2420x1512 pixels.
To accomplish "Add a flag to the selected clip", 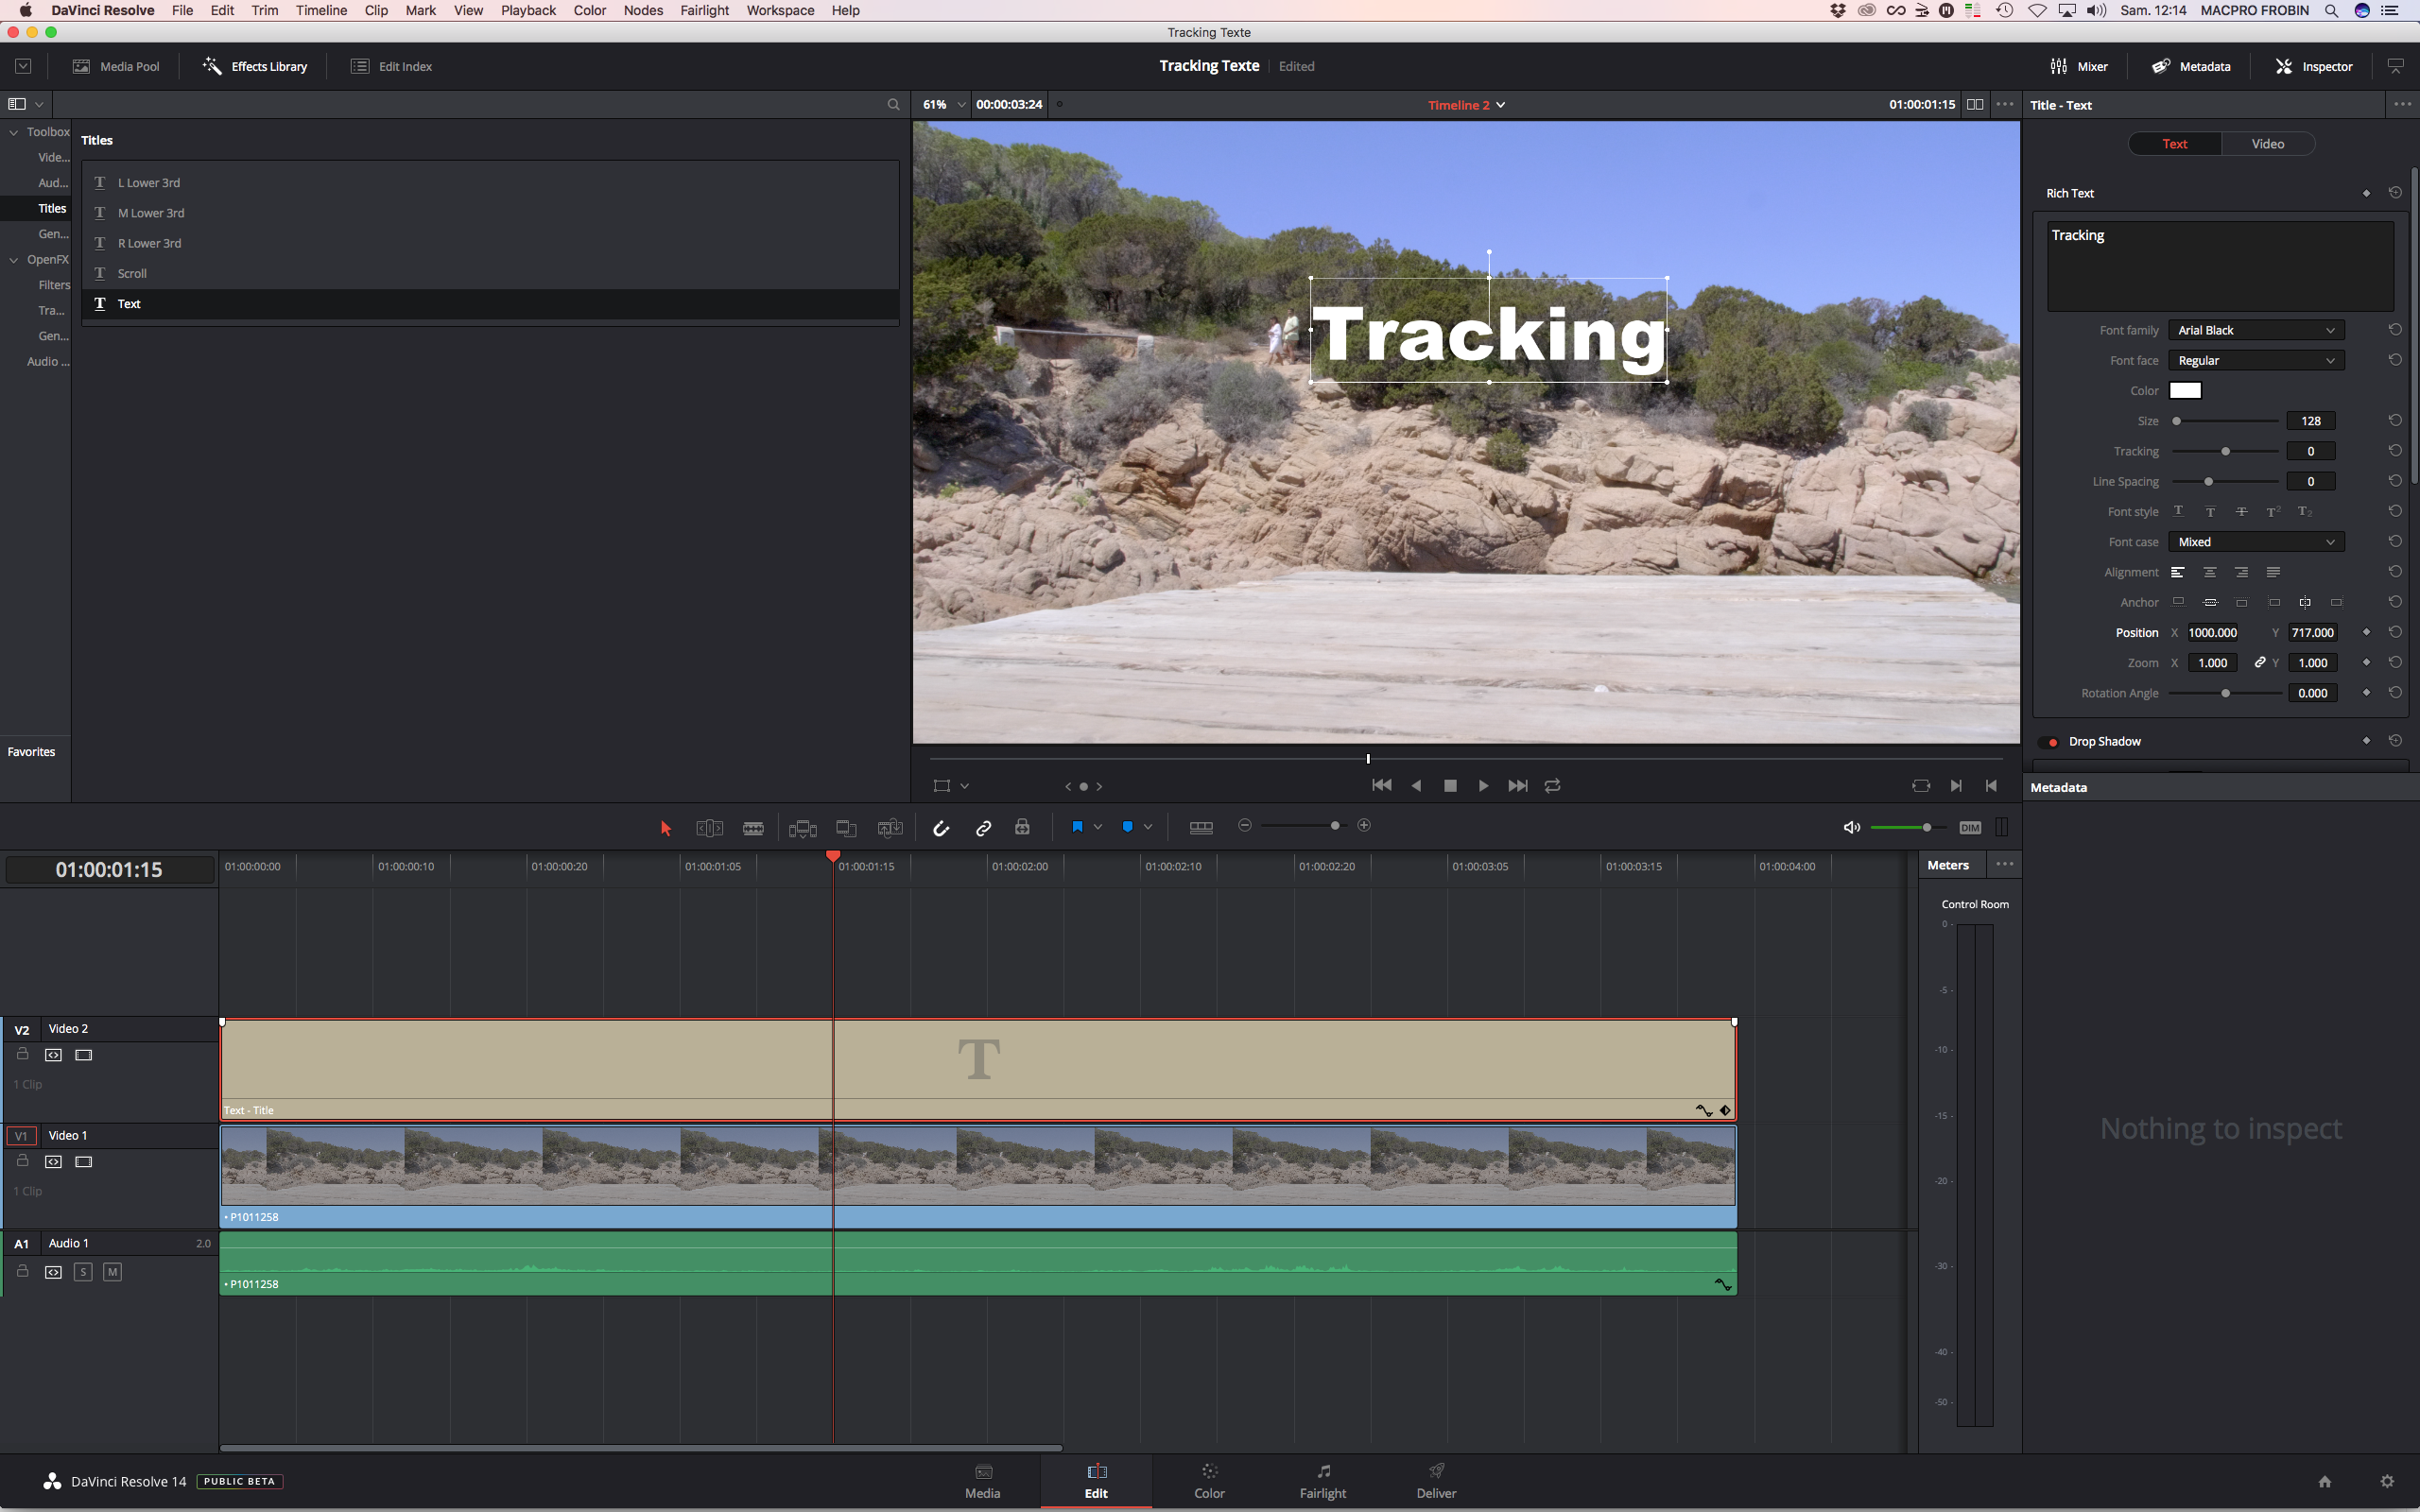I will (1078, 828).
